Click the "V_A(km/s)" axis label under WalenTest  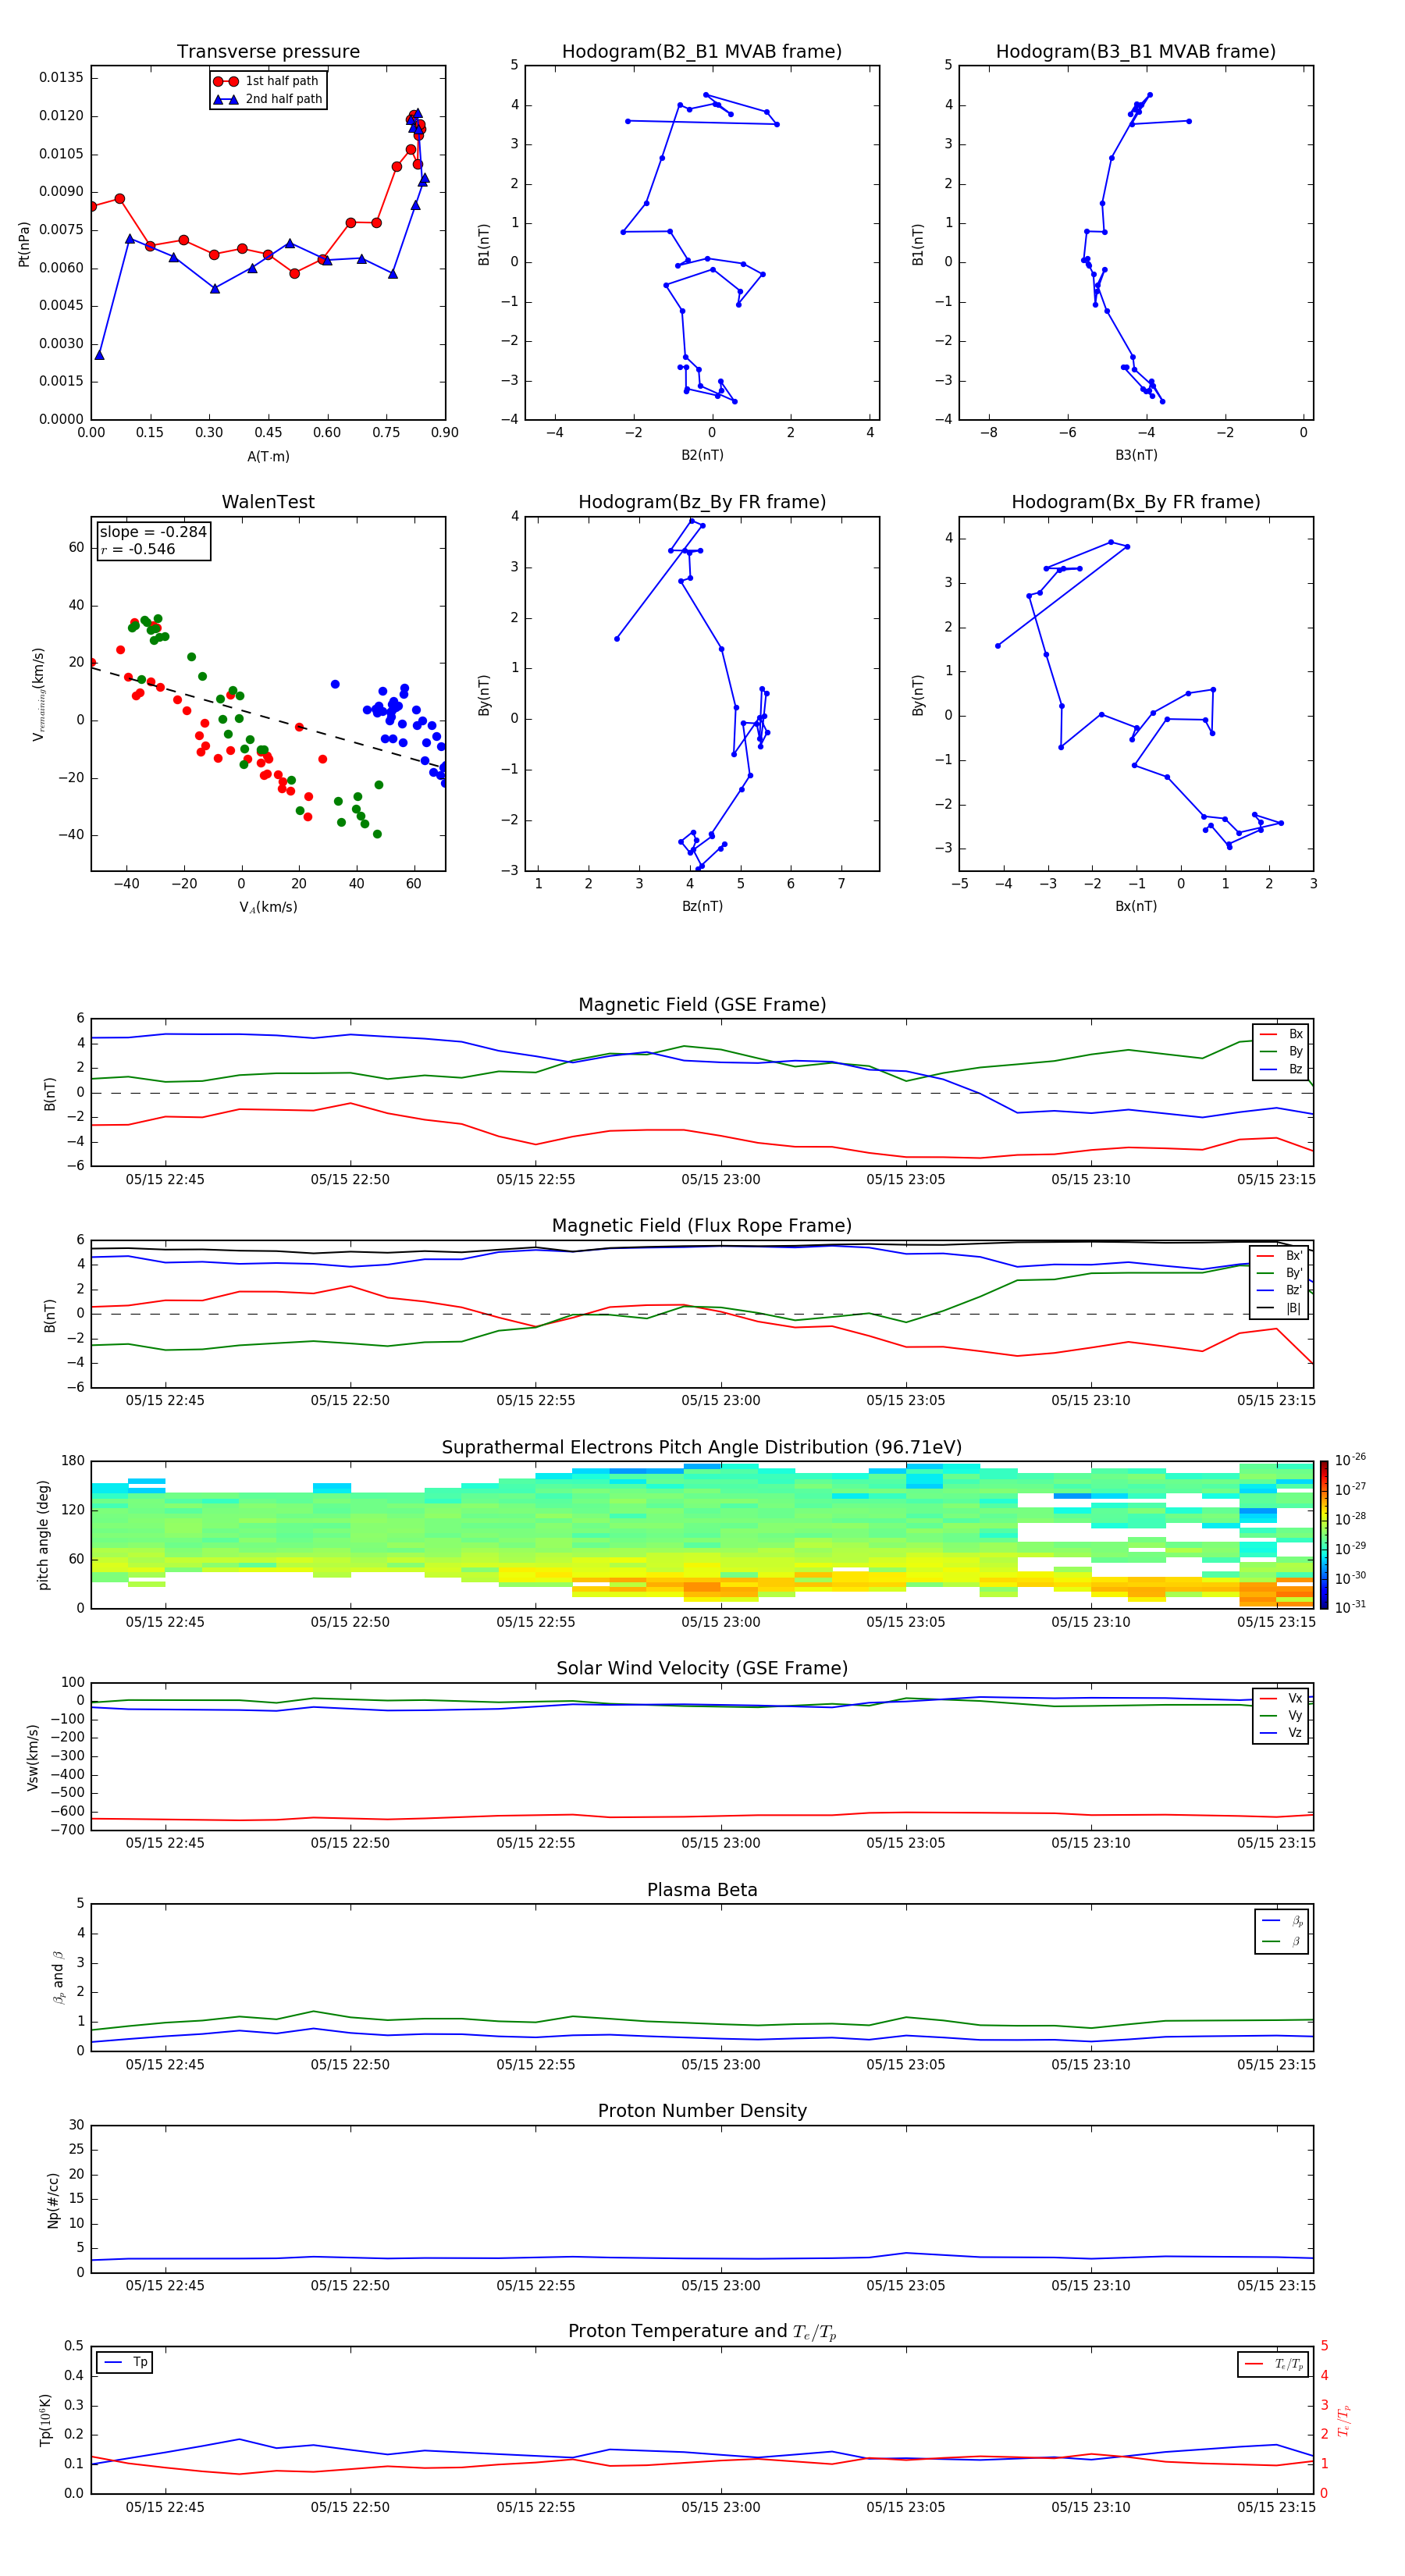pyautogui.click(x=268, y=907)
